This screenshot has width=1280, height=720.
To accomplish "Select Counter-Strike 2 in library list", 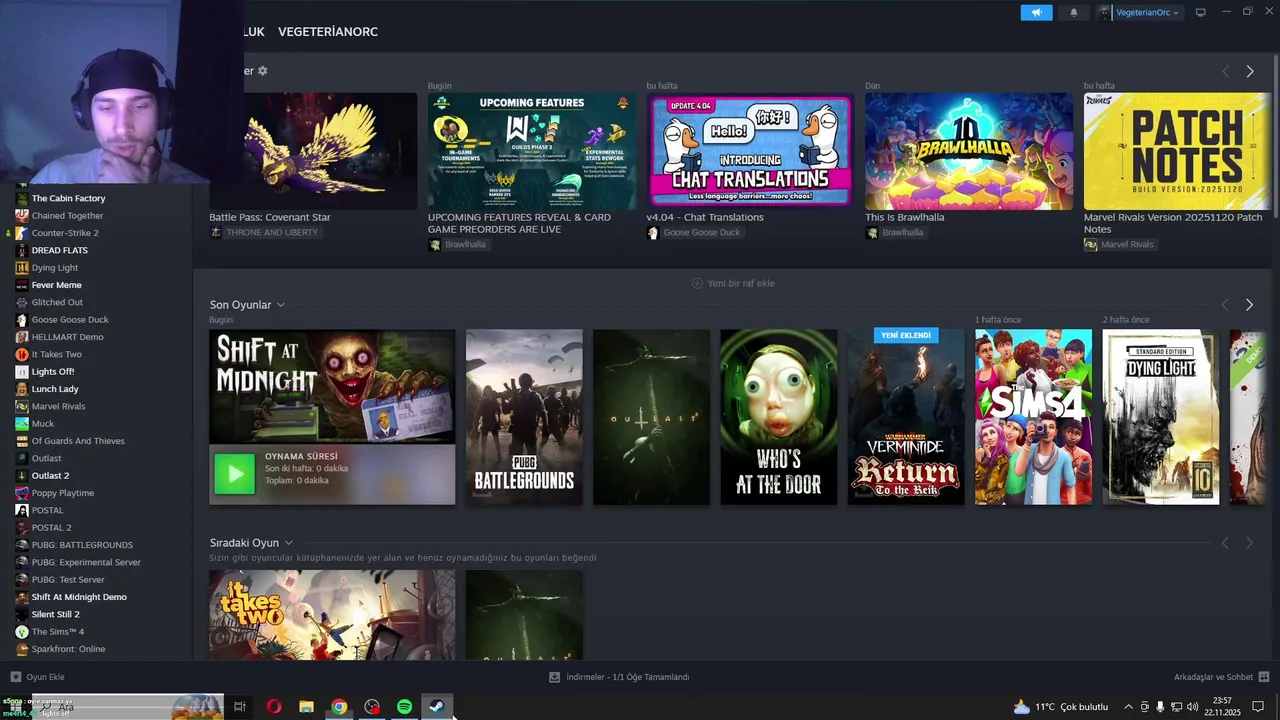I will pos(65,233).
